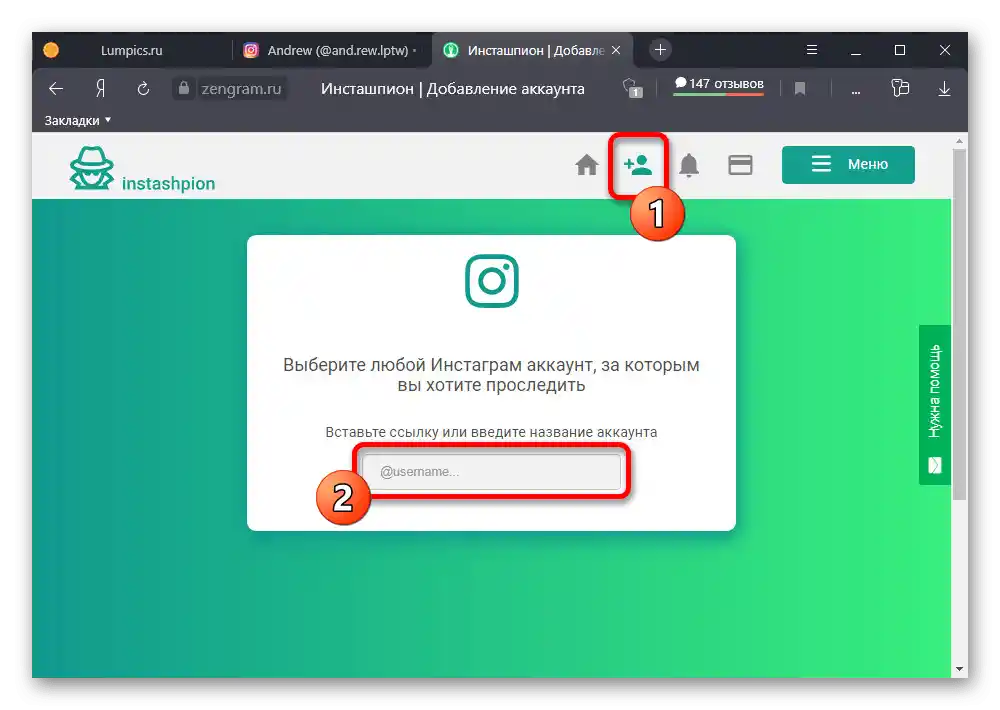Close the Инсташпион tab
The height and width of the screenshot is (710, 1000).
616,50
